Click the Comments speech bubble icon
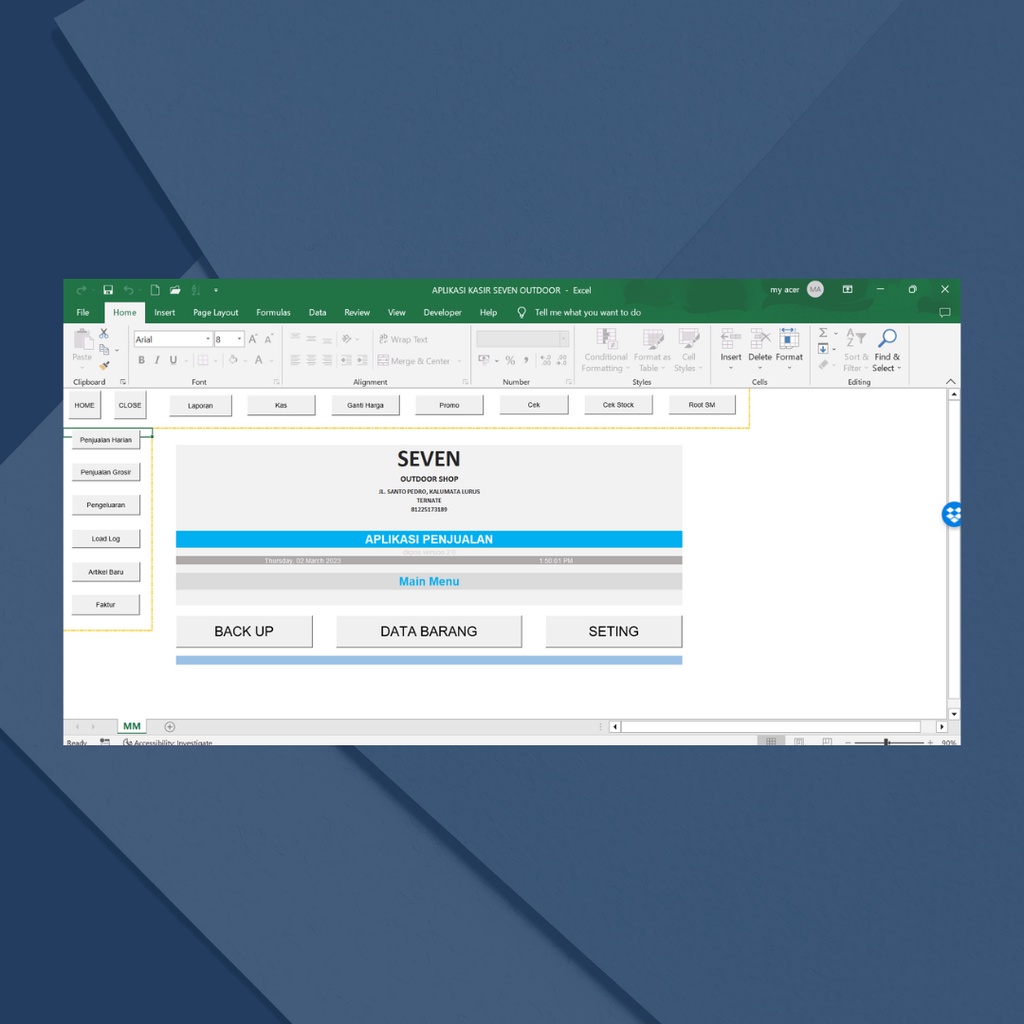This screenshot has width=1024, height=1024. [944, 313]
